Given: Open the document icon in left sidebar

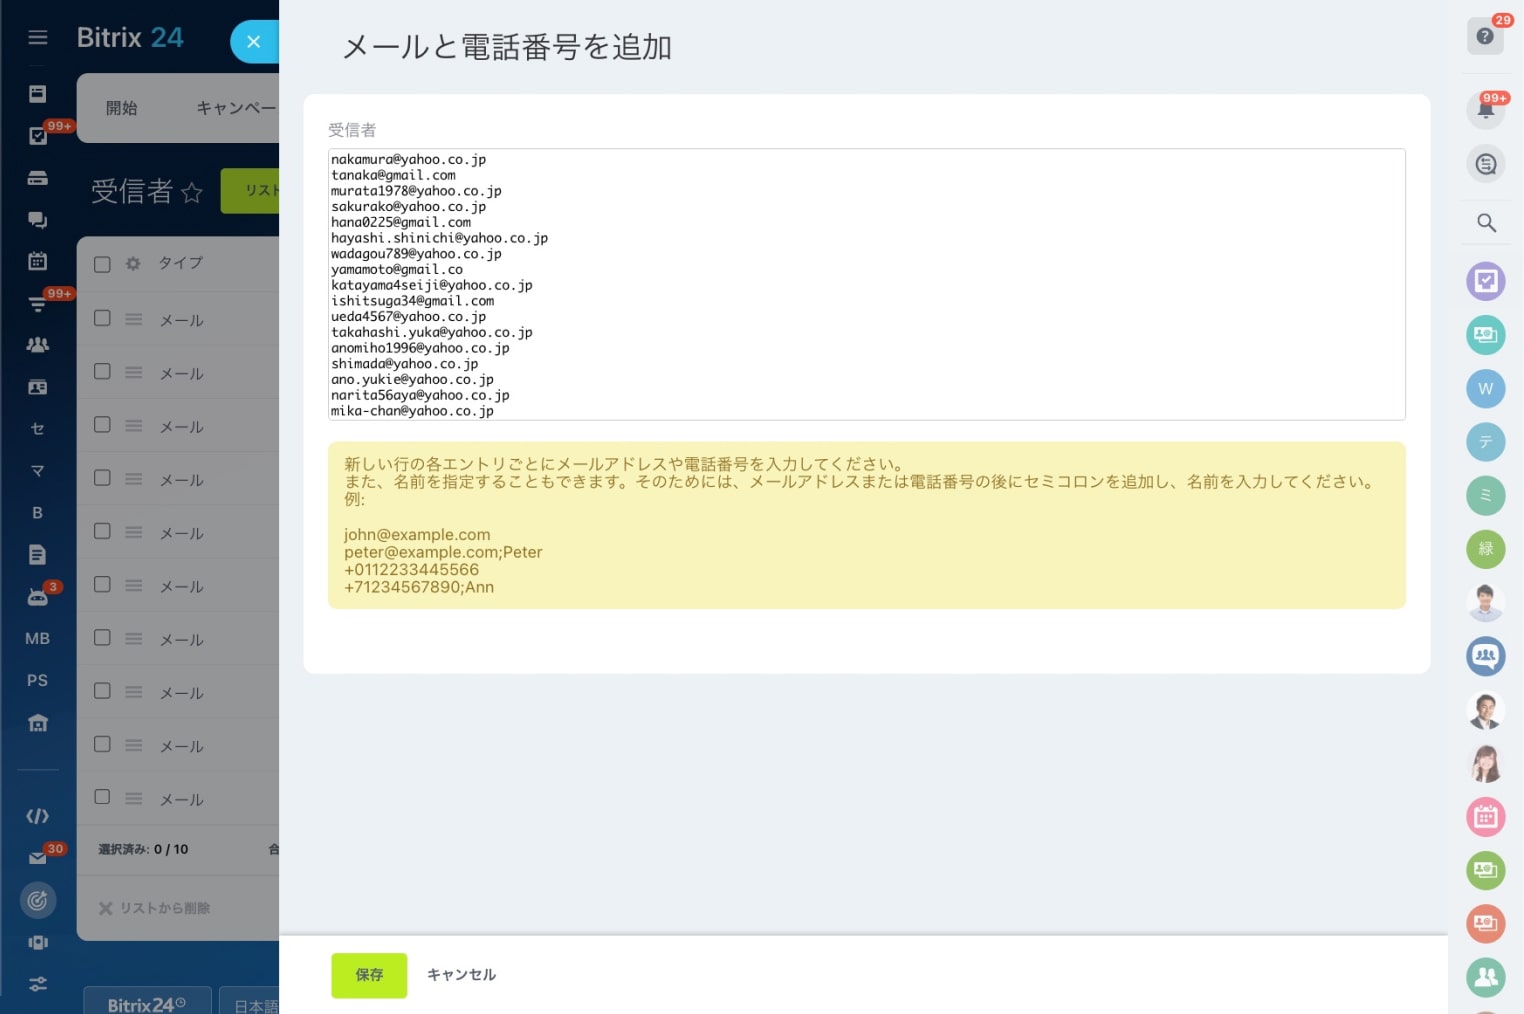Looking at the screenshot, I should coord(38,555).
